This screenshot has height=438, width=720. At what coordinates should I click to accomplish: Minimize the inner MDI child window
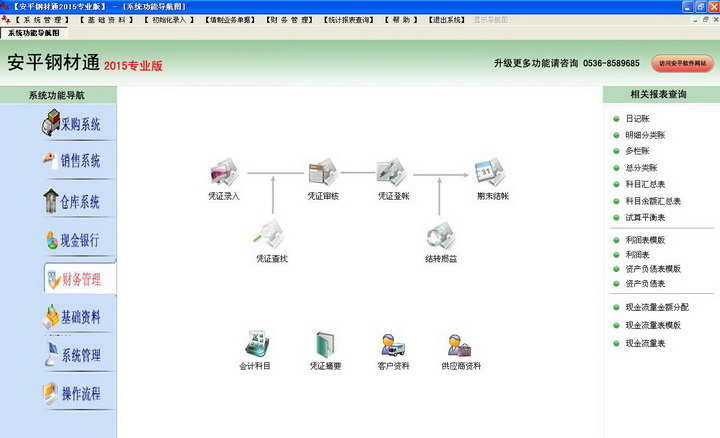[696, 20]
